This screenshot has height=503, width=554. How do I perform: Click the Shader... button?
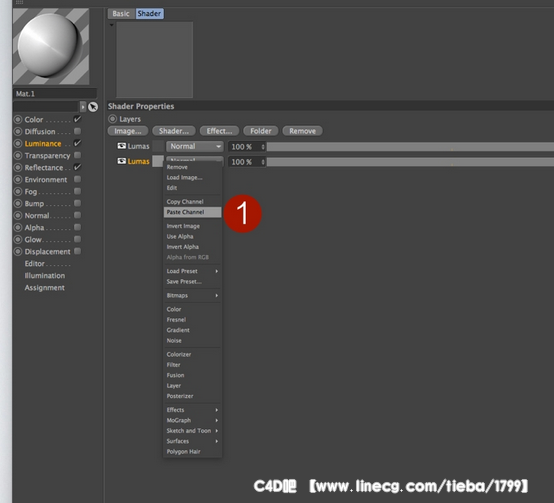pos(174,131)
